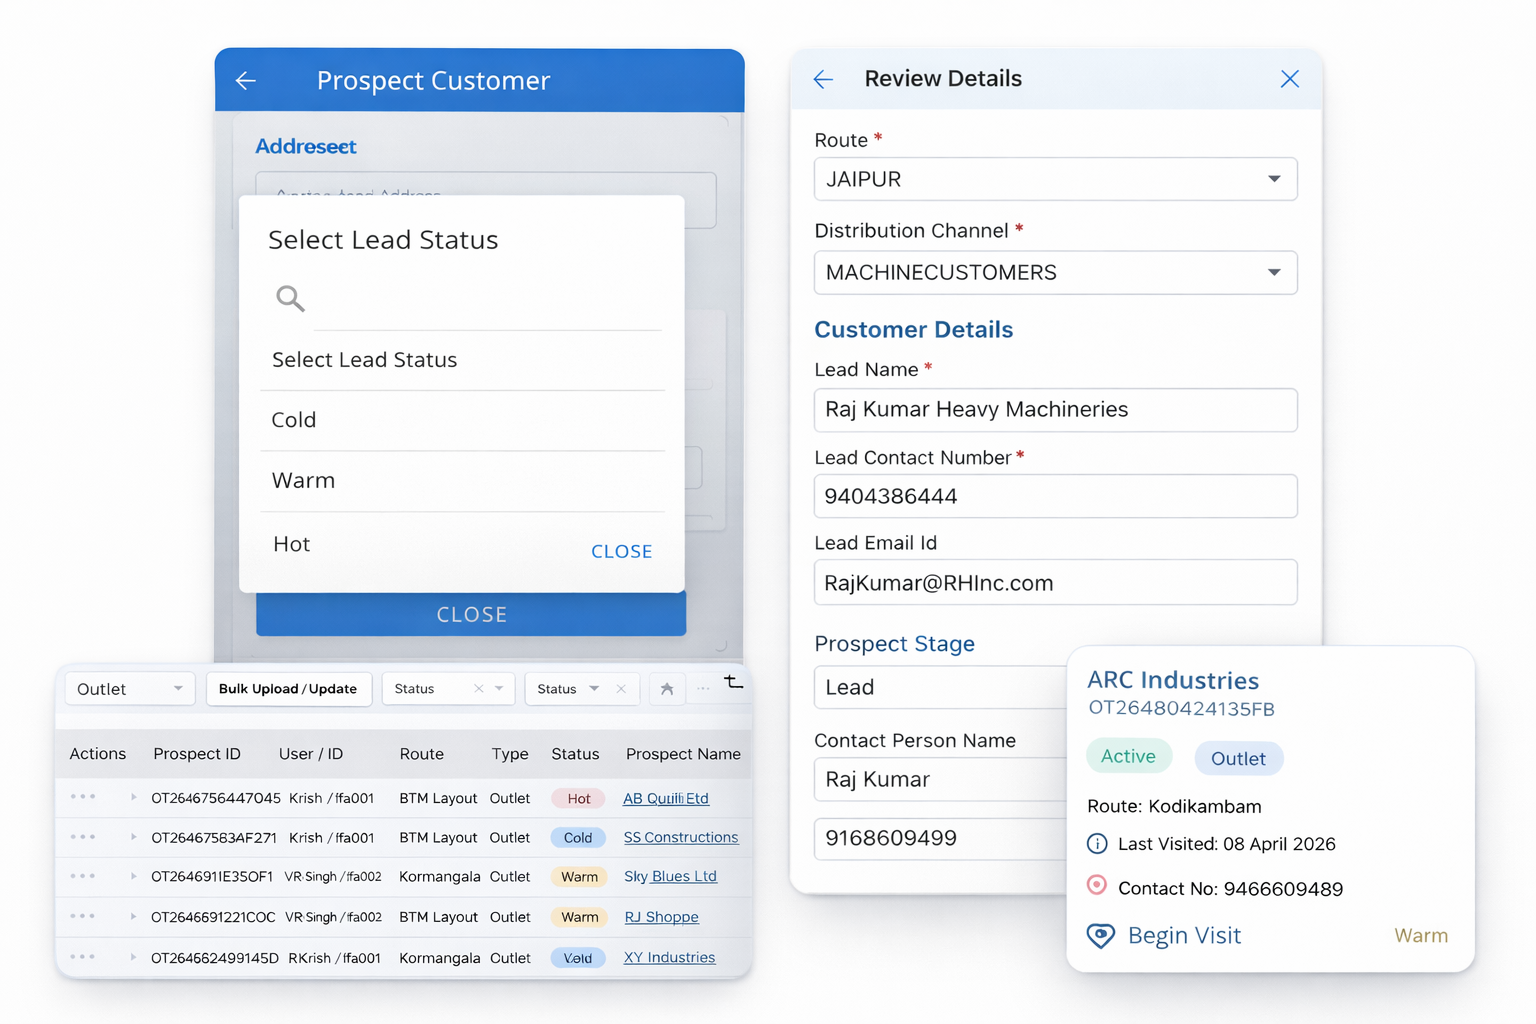The height and width of the screenshot is (1024, 1536).
Task: Click the heart pin icon next to Begin Visit
Action: [x=1101, y=936]
